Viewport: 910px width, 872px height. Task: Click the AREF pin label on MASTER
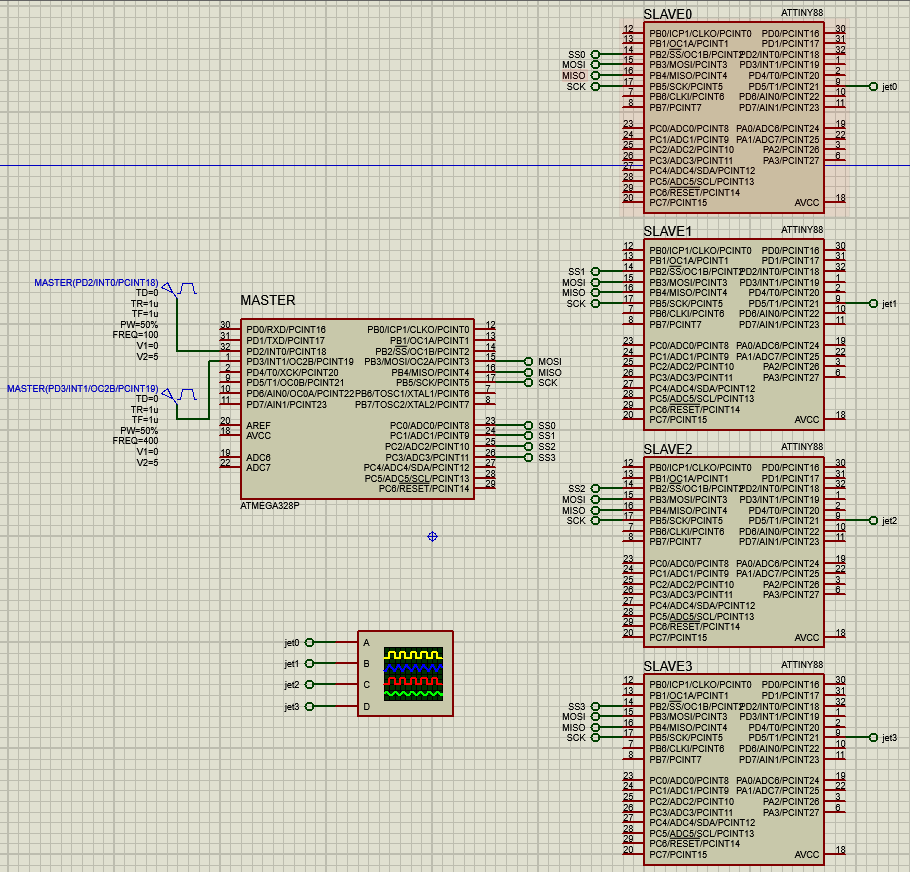[258, 425]
